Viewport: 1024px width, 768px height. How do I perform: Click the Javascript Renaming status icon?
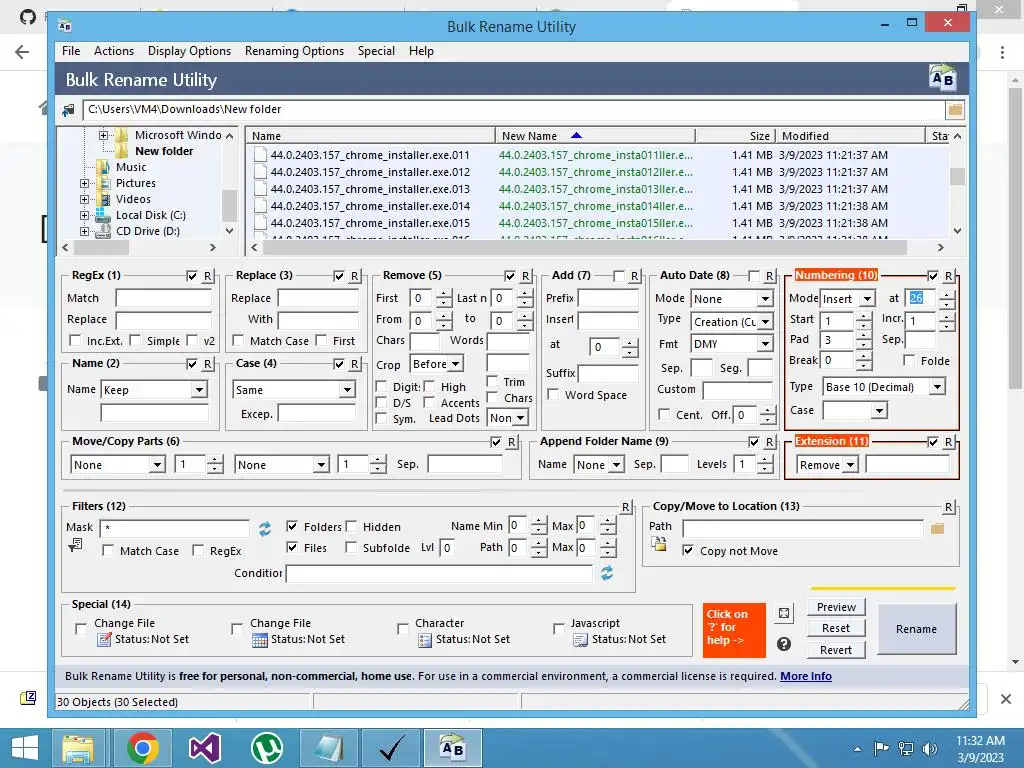pyautogui.click(x=580, y=640)
